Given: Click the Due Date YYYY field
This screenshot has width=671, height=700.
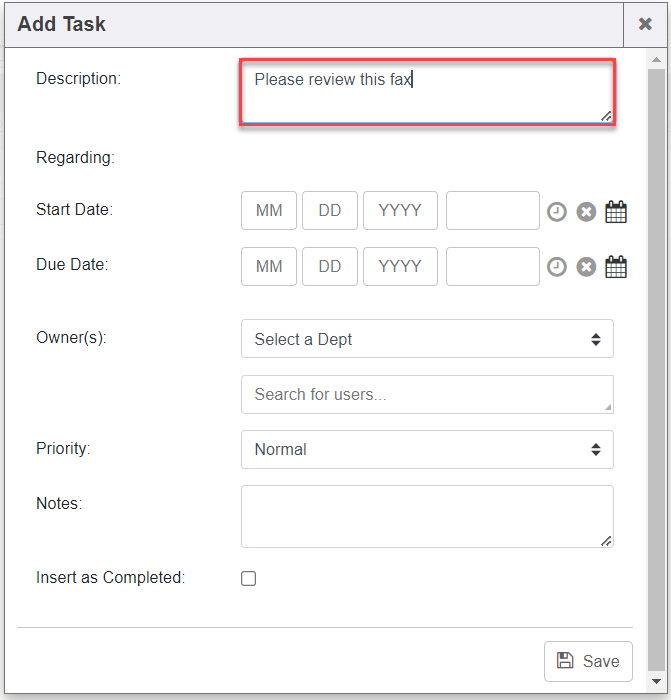Looking at the screenshot, I should click(x=400, y=267).
